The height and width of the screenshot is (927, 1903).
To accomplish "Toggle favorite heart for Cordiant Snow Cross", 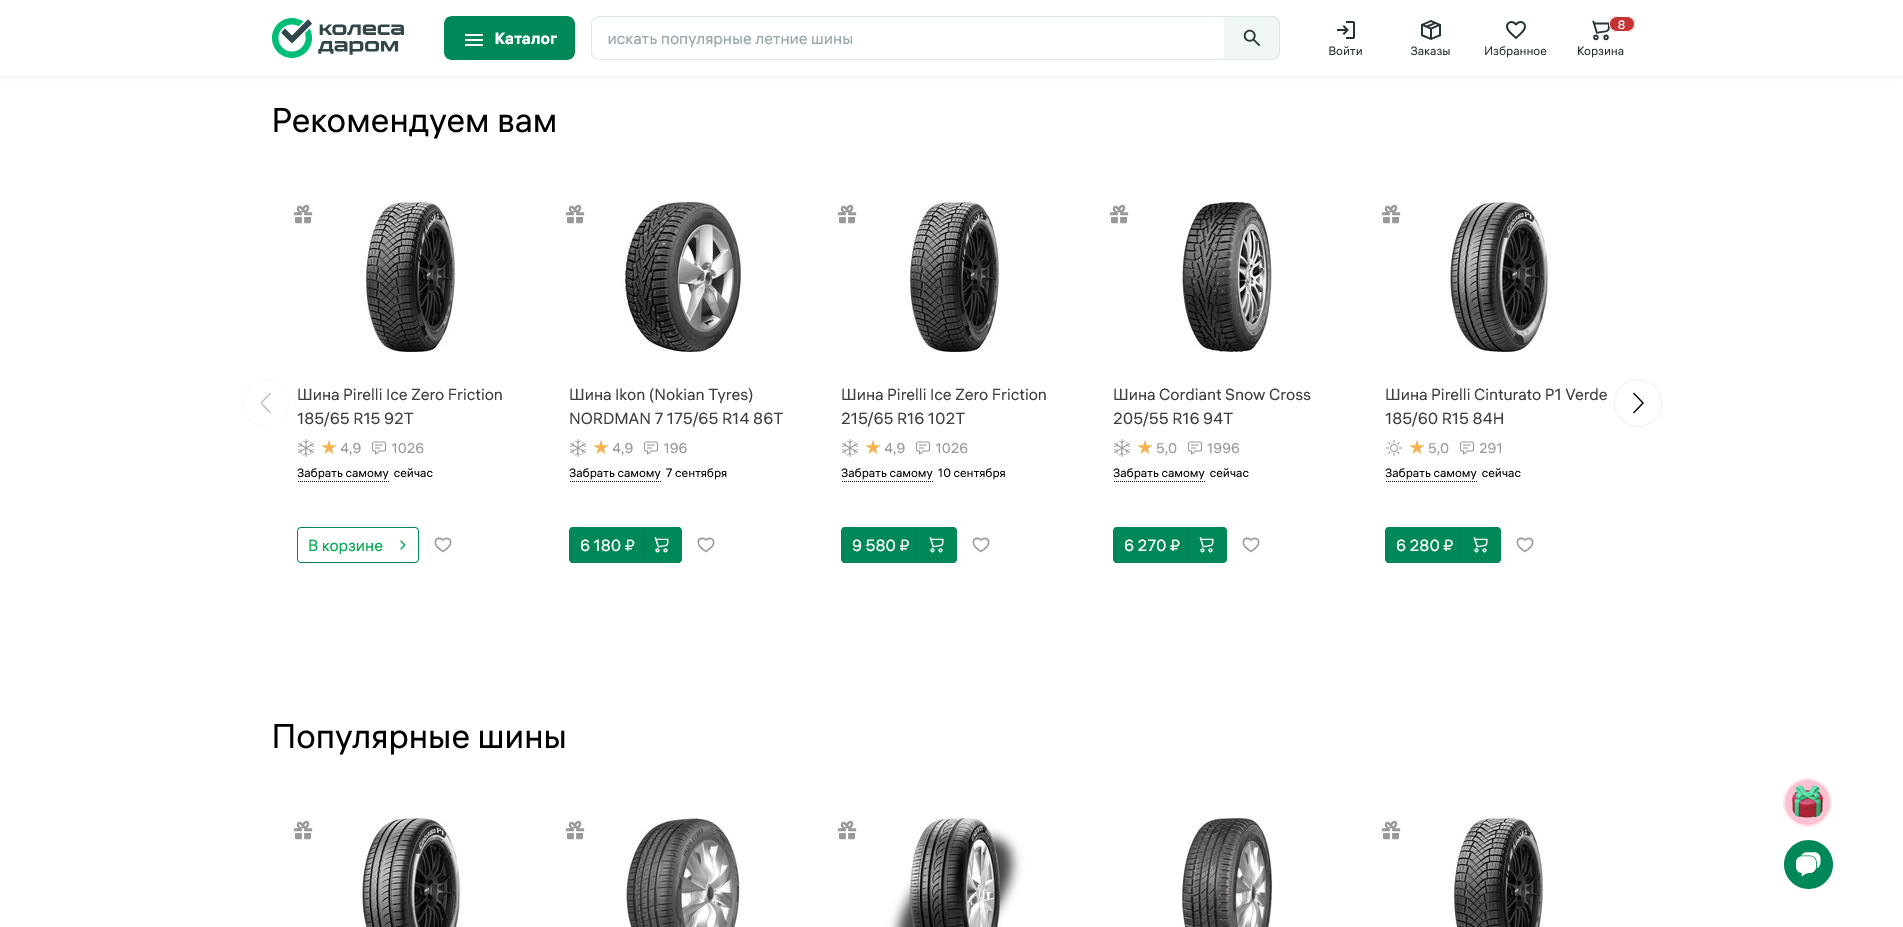I will [x=1251, y=545].
